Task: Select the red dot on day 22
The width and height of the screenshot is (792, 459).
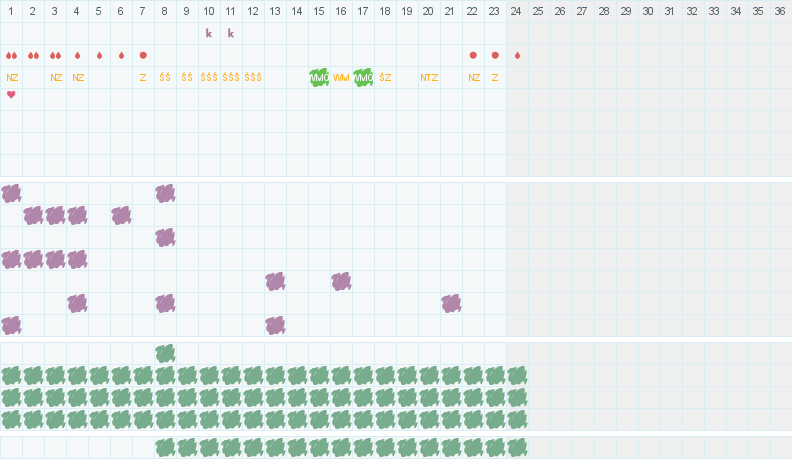Action: pyautogui.click(x=473, y=55)
